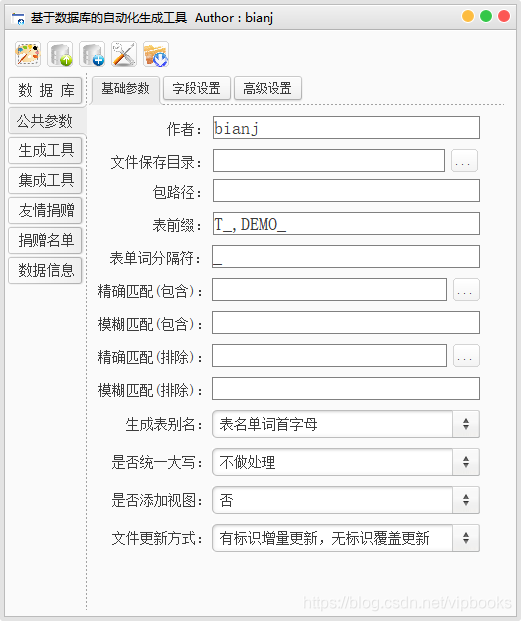Select the 友情捐赠 sidebar button
This screenshot has height=621, width=521.
(45, 210)
